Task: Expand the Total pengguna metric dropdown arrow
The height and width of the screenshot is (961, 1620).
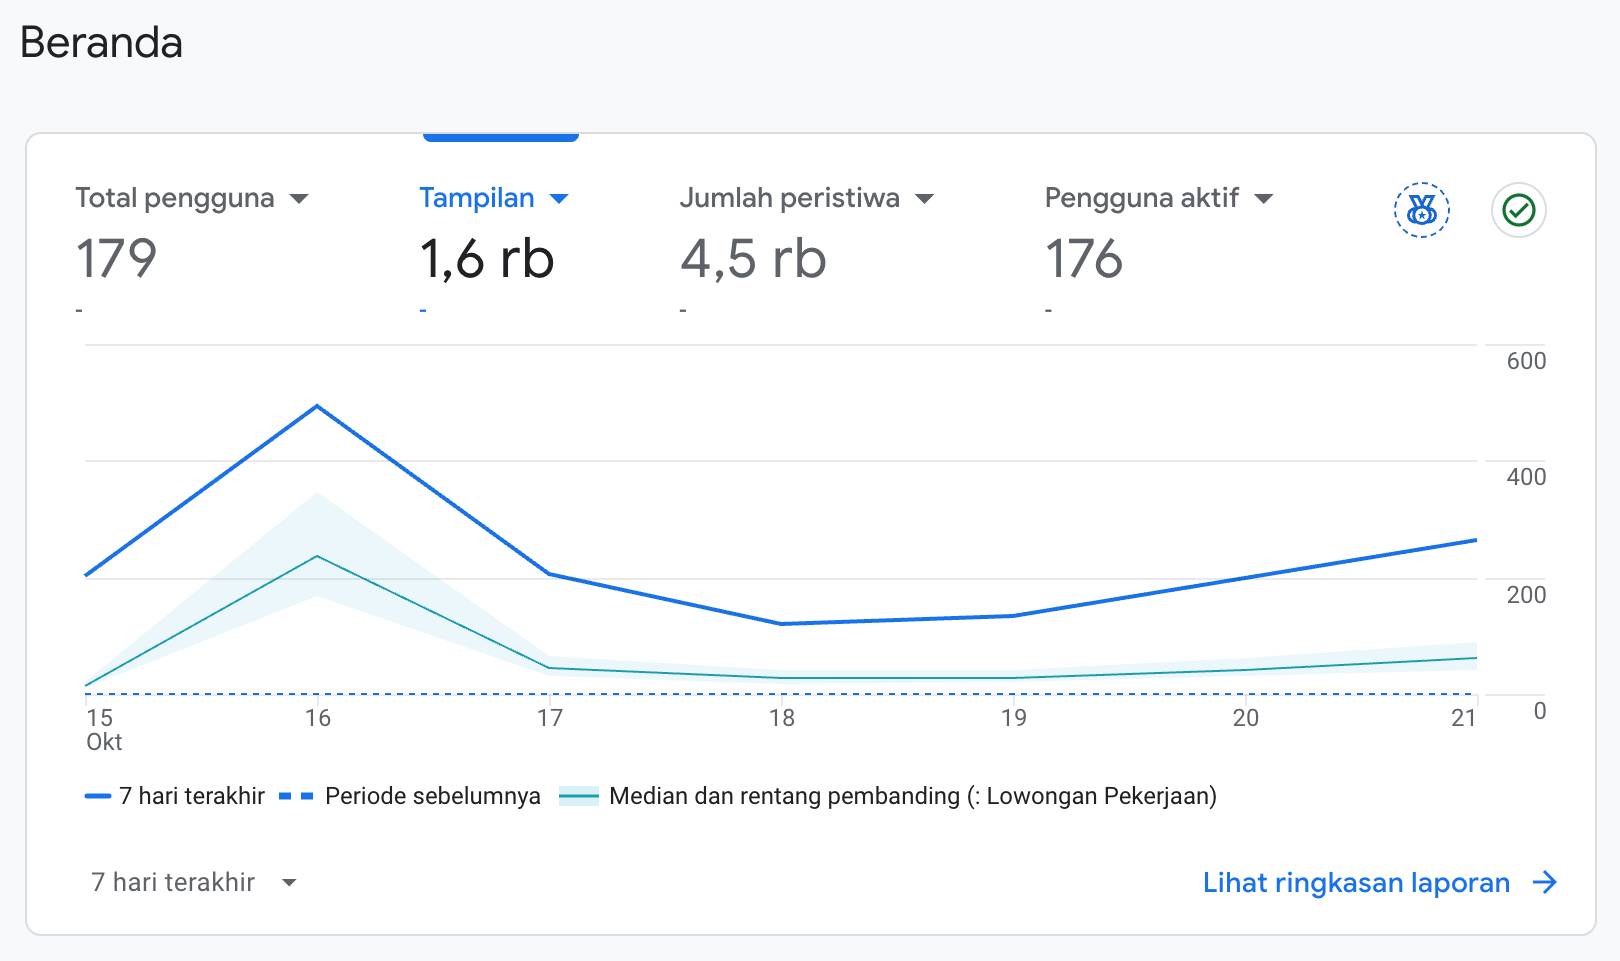Action: click(x=298, y=199)
